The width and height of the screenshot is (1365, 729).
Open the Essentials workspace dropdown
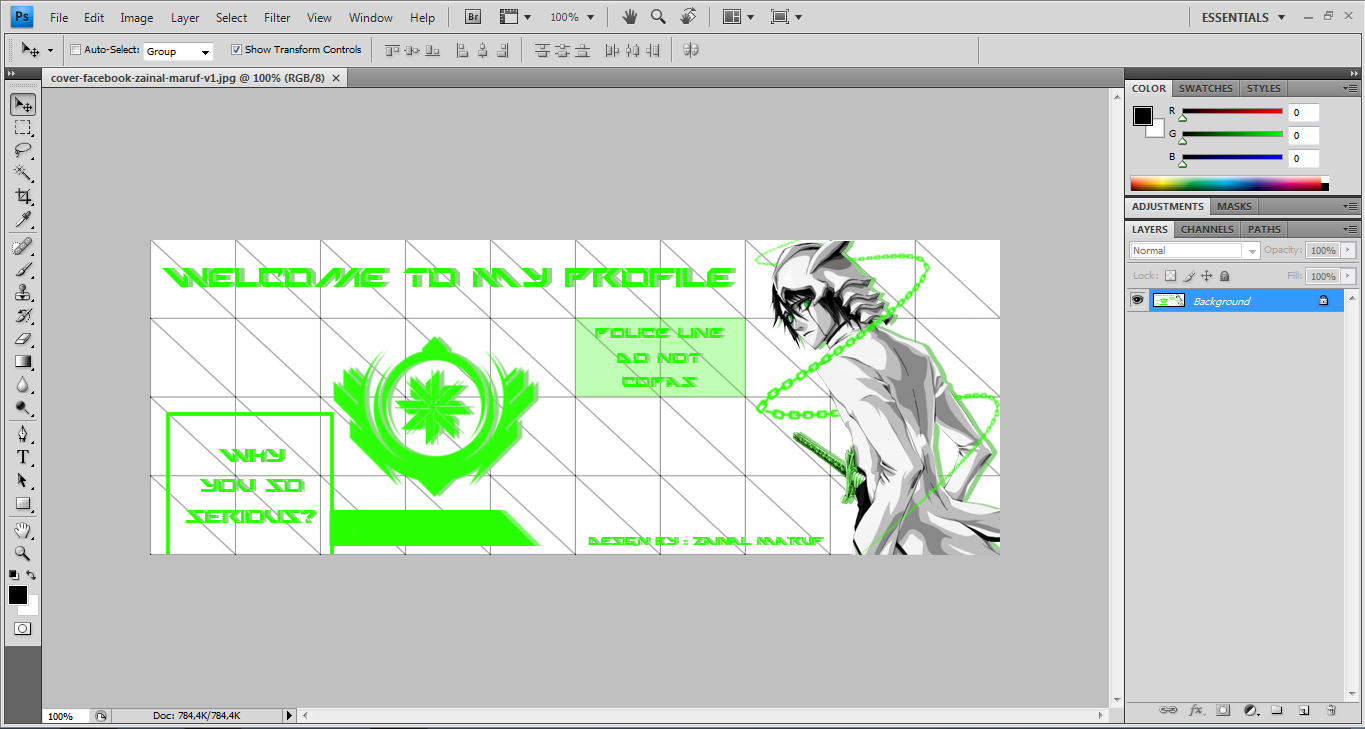[x=1244, y=17]
